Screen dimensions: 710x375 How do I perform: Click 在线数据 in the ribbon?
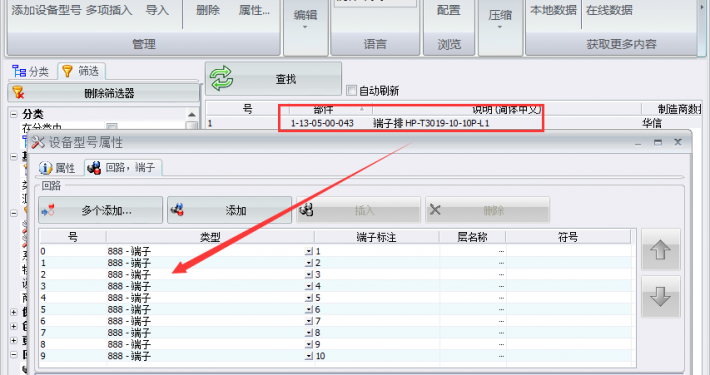[x=609, y=10]
